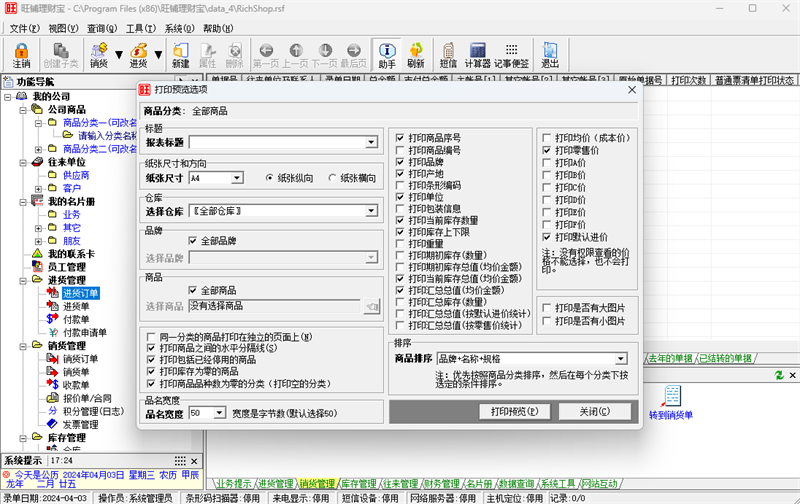Switch to 库存管理 bottom tab
The height and width of the screenshot is (504, 800).
(x=359, y=483)
